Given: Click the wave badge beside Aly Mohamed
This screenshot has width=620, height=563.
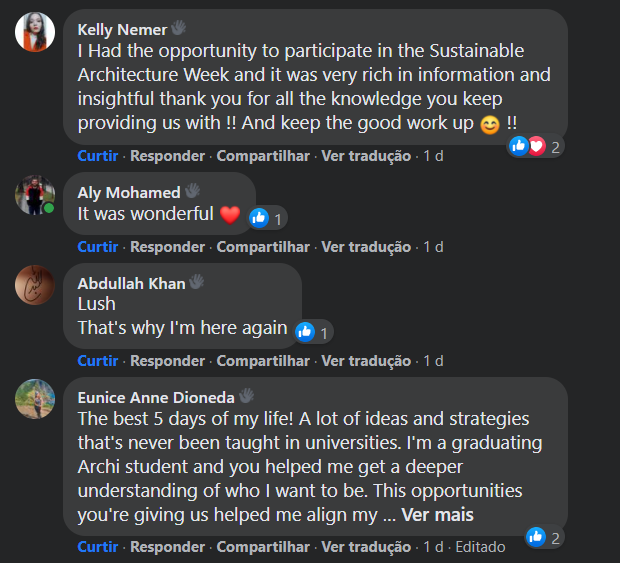Looking at the screenshot, I should click(x=193, y=191).
